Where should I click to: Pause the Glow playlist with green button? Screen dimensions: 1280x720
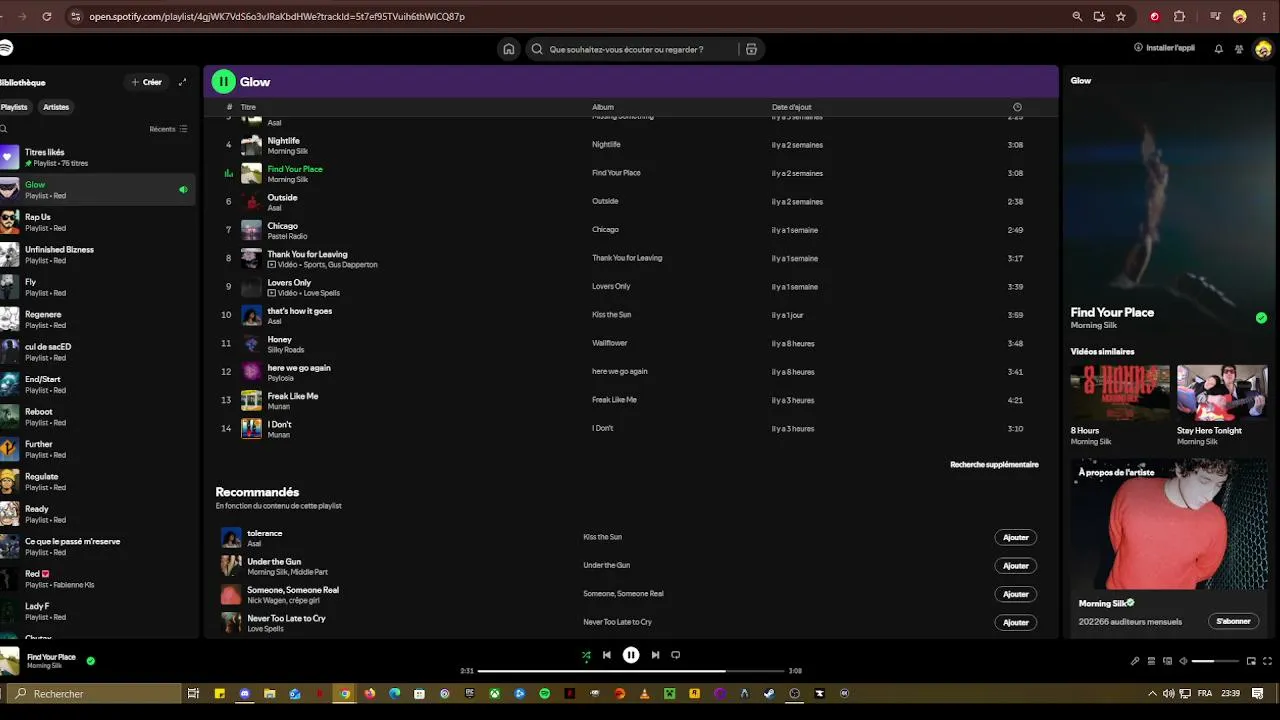pyautogui.click(x=223, y=82)
